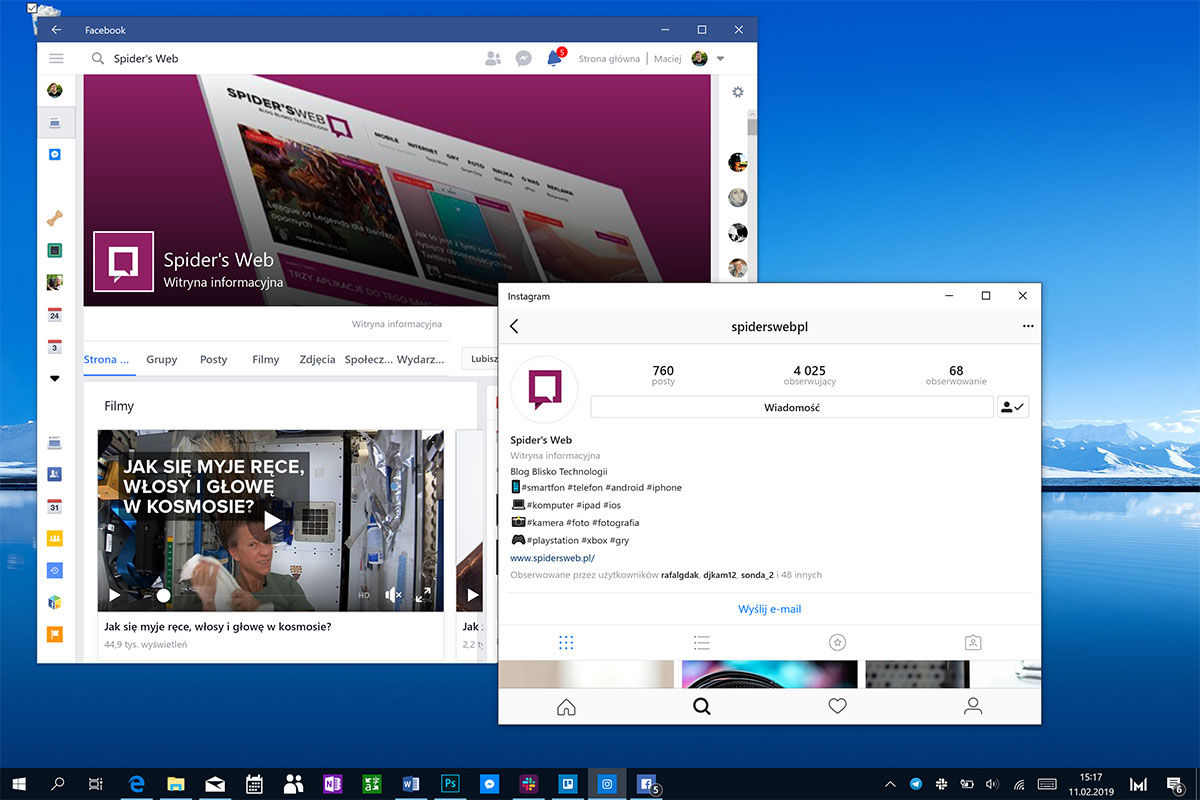Open the Windows Start button

point(19,785)
